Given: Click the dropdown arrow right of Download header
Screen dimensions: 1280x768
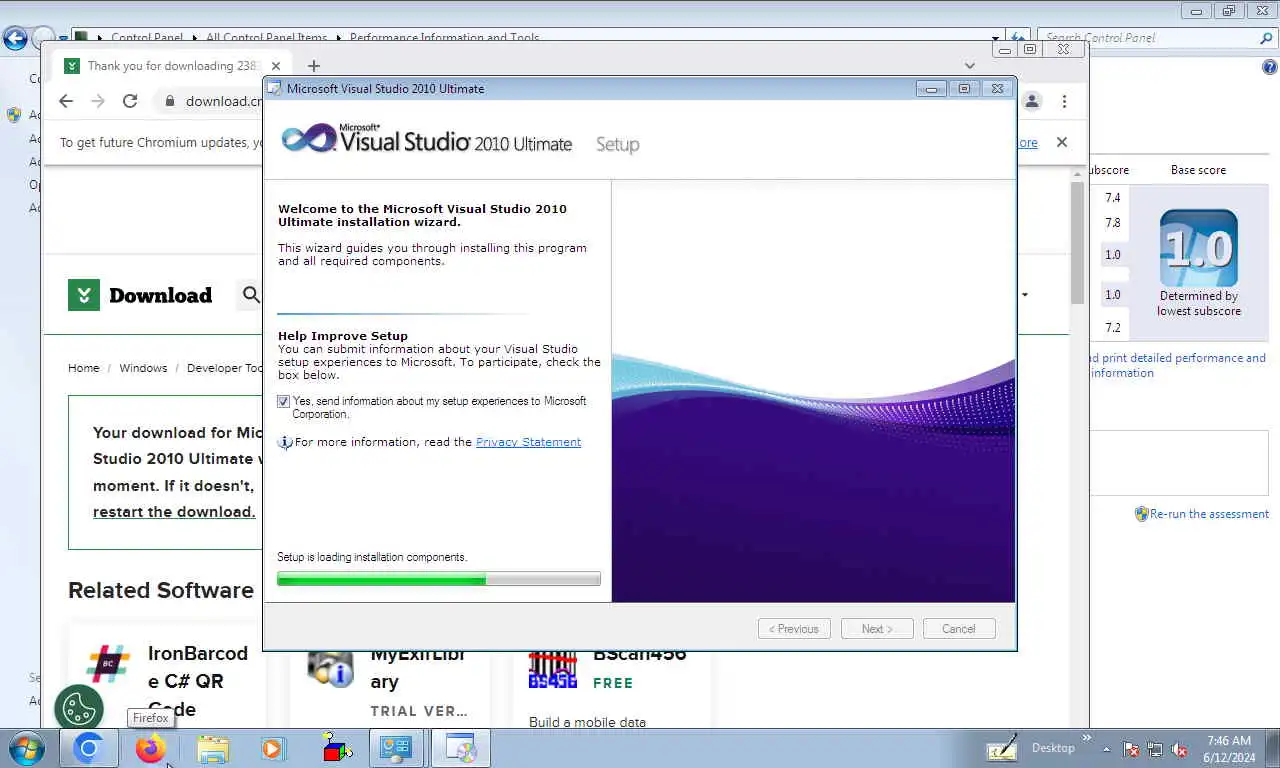Looking at the screenshot, I should click(1025, 295).
